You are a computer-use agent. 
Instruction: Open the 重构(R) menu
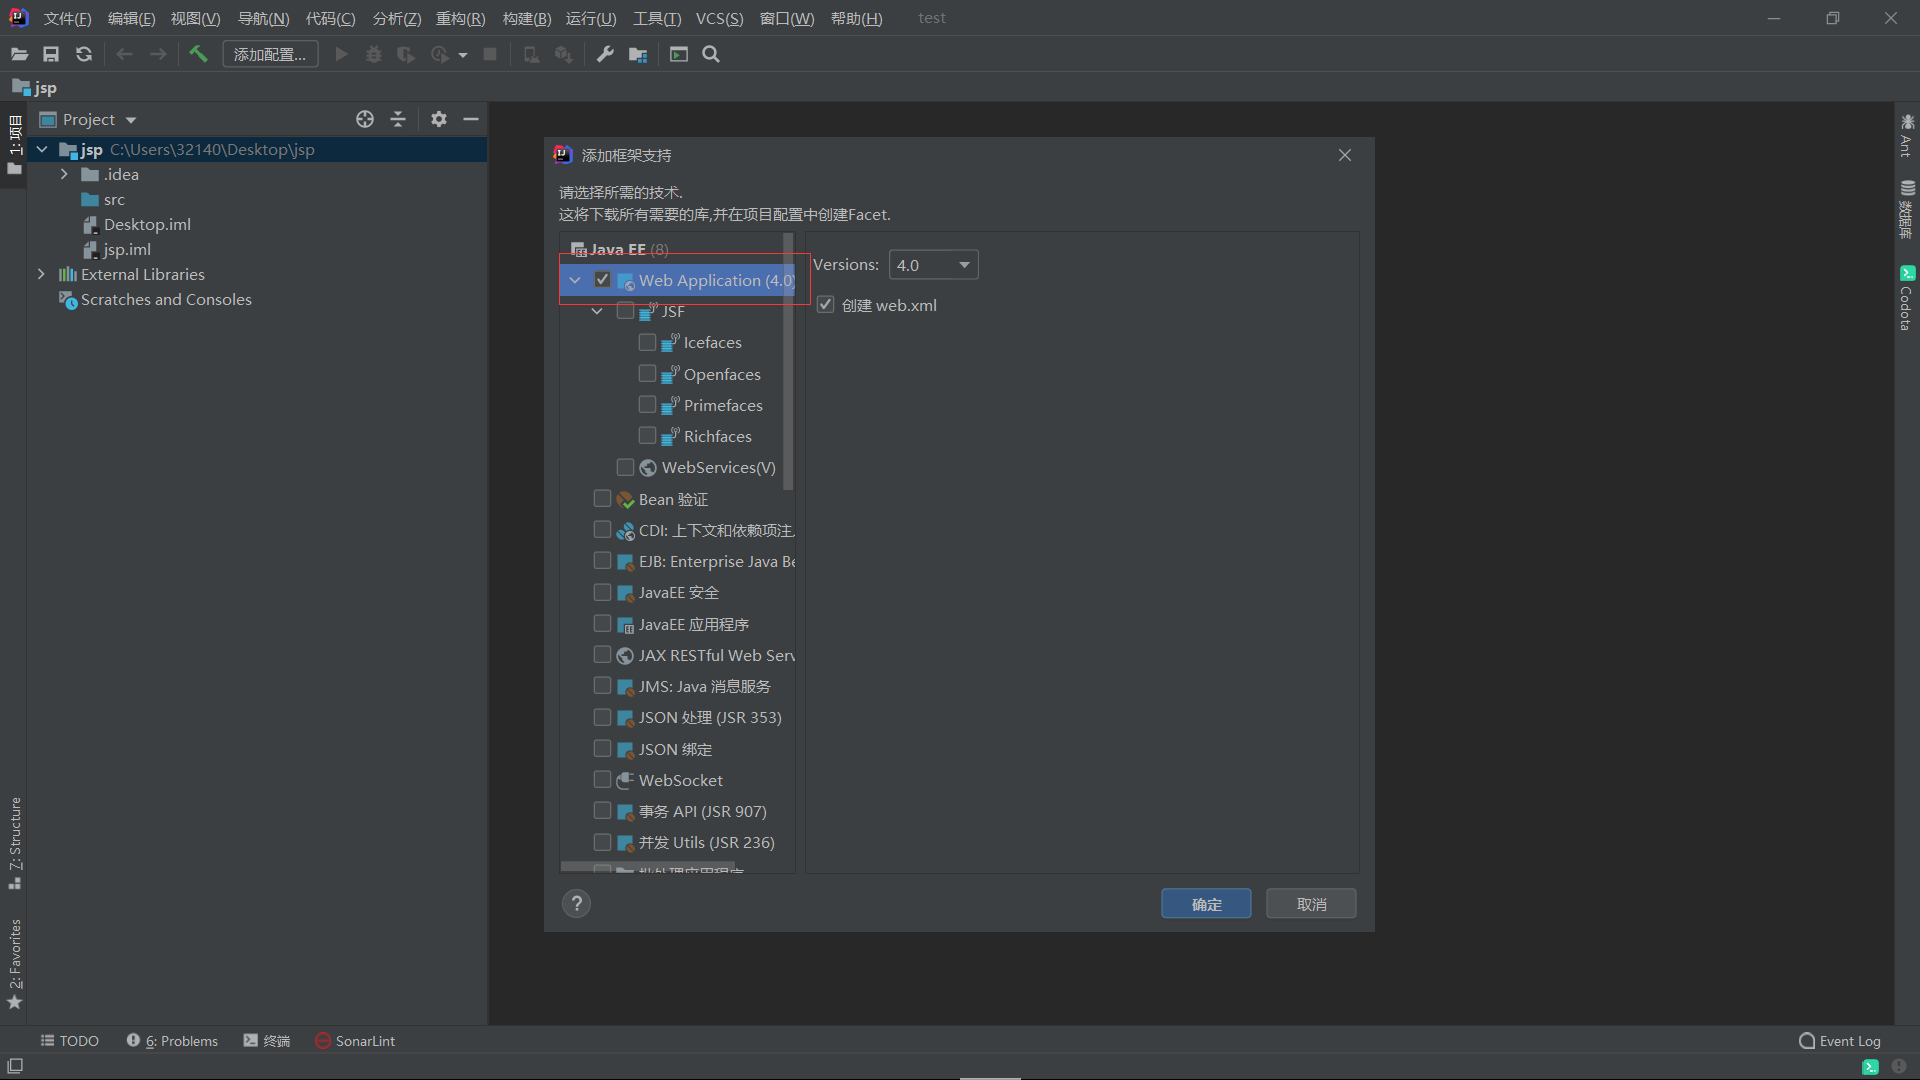tap(460, 18)
